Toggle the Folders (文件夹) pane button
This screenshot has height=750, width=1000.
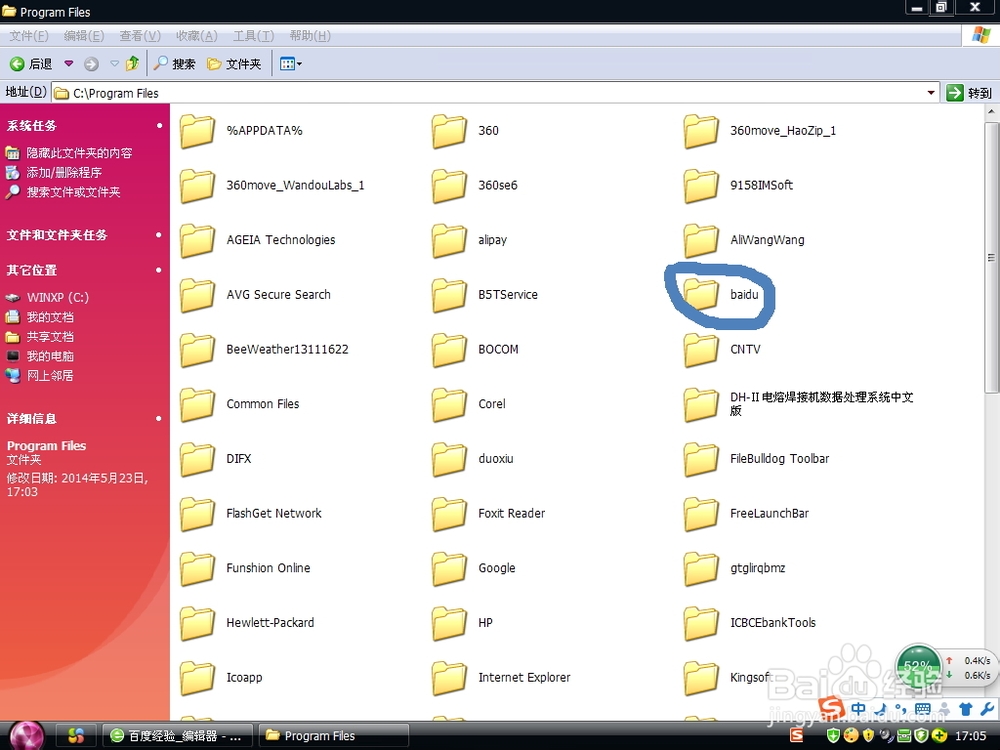click(234, 64)
